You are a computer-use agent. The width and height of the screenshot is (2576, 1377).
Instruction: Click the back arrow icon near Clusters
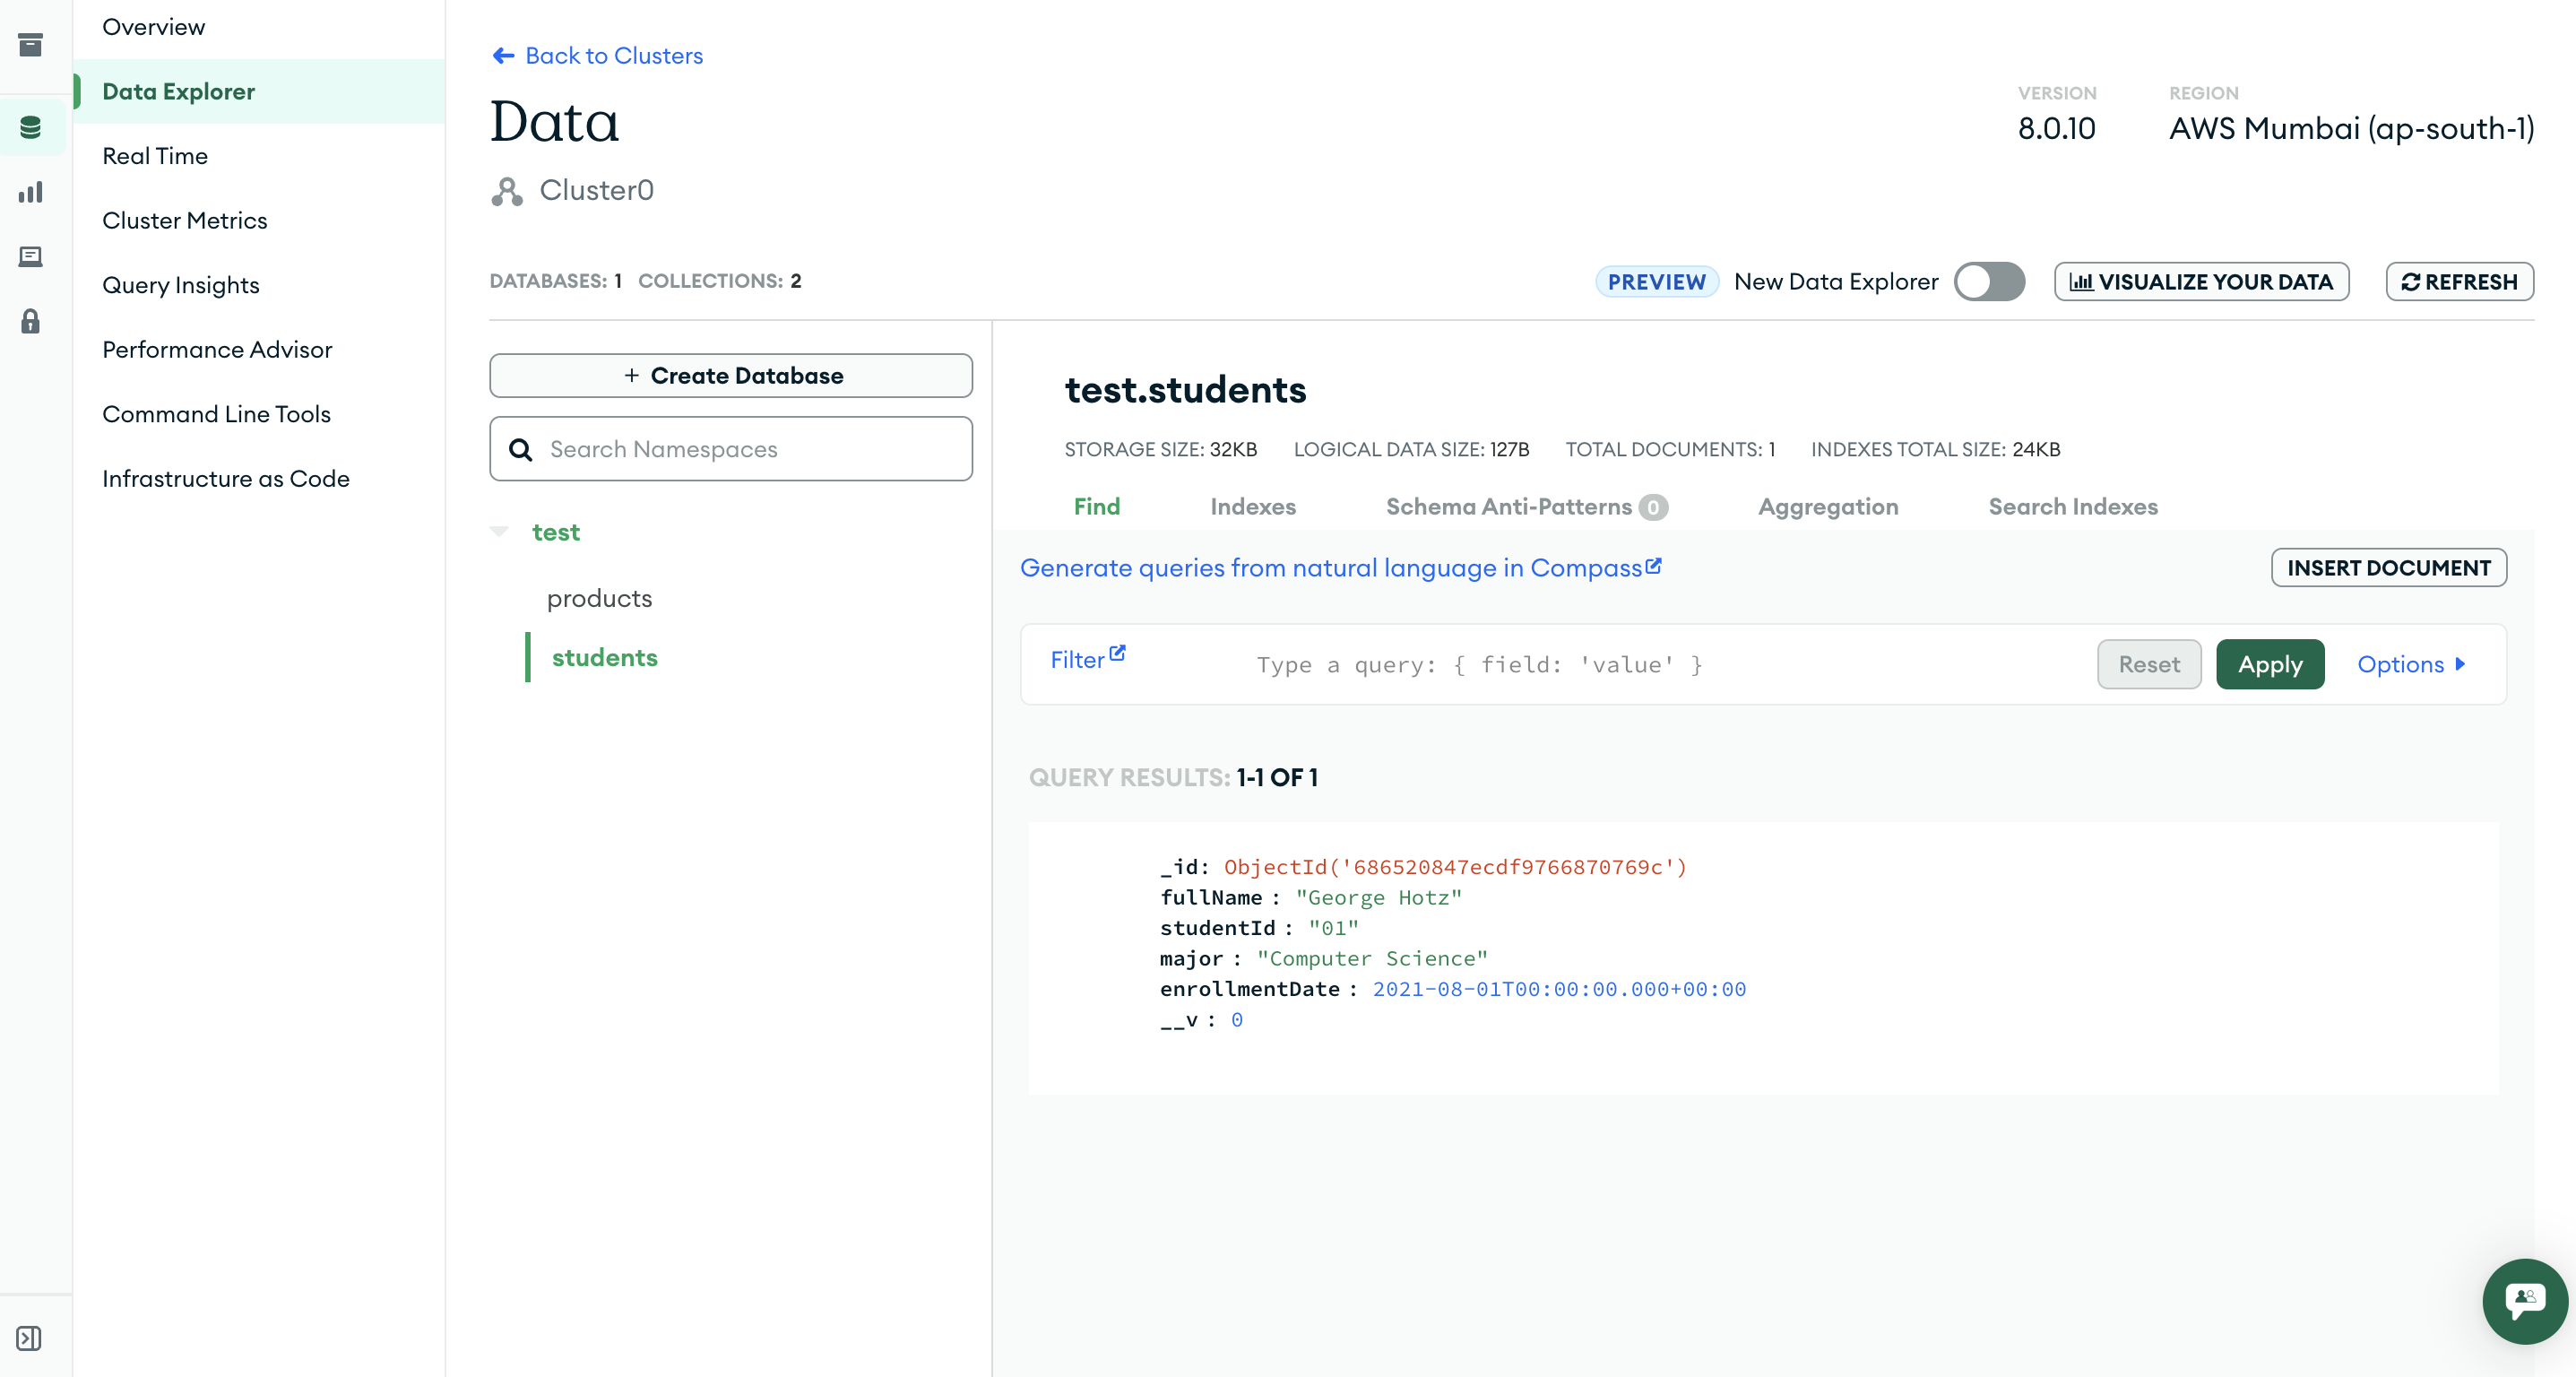(x=503, y=56)
